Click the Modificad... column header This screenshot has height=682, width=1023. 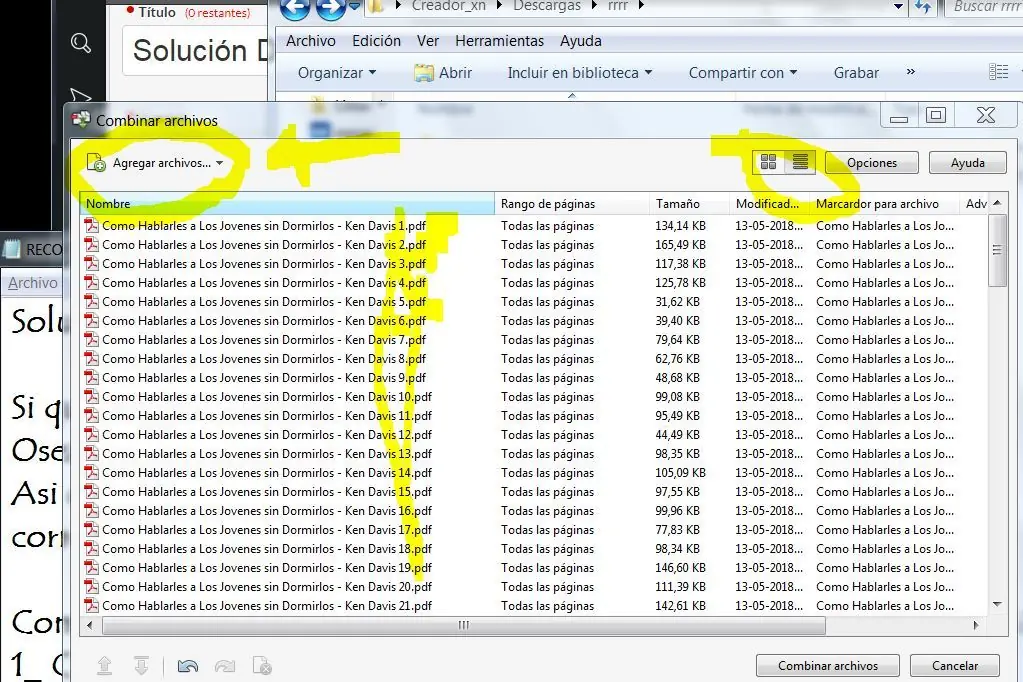[769, 204]
